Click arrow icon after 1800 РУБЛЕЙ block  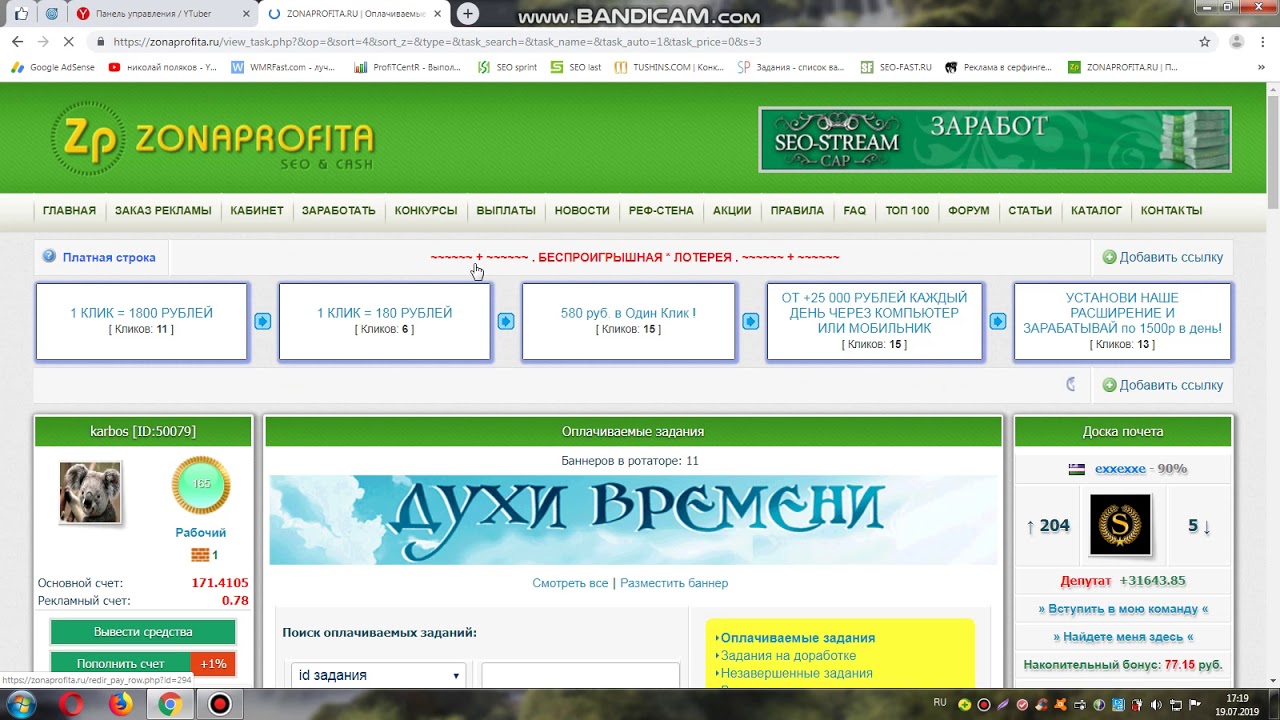[x=262, y=321]
